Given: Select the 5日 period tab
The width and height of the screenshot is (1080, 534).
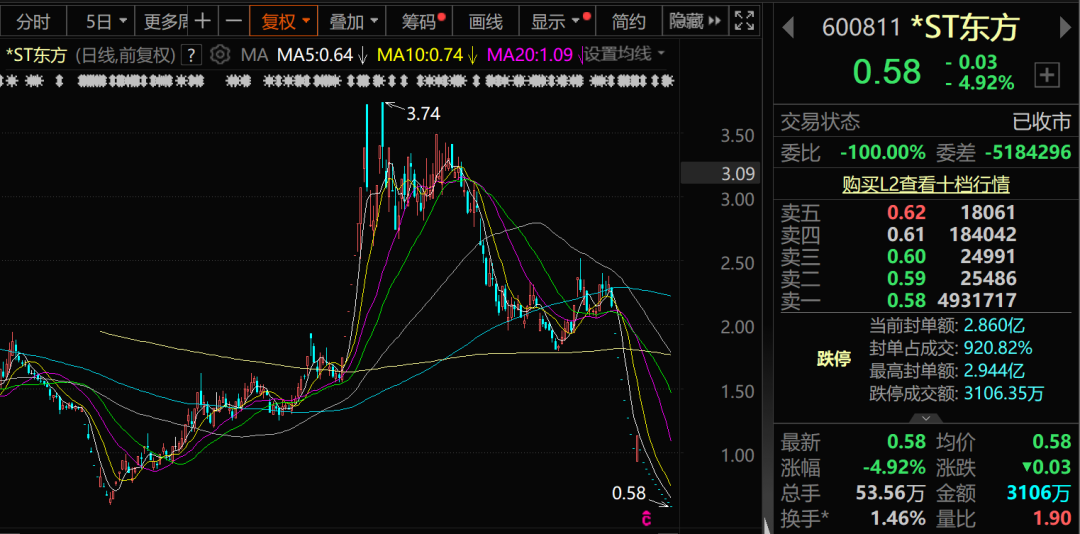Looking at the screenshot, I should (x=106, y=21).
